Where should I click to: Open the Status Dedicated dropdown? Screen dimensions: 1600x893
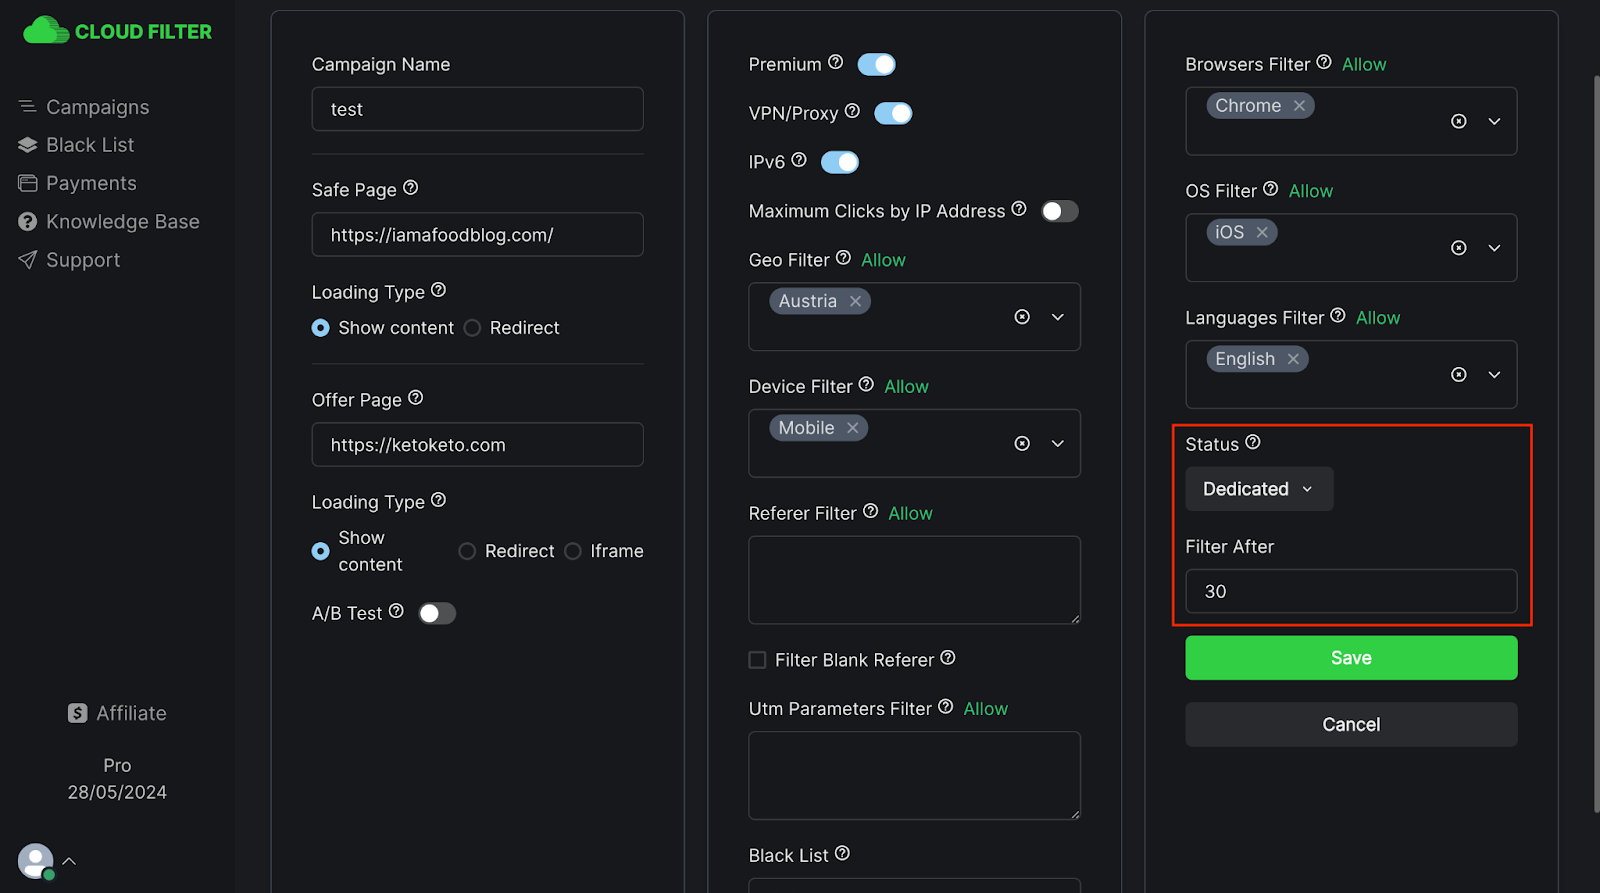(x=1258, y=489)
